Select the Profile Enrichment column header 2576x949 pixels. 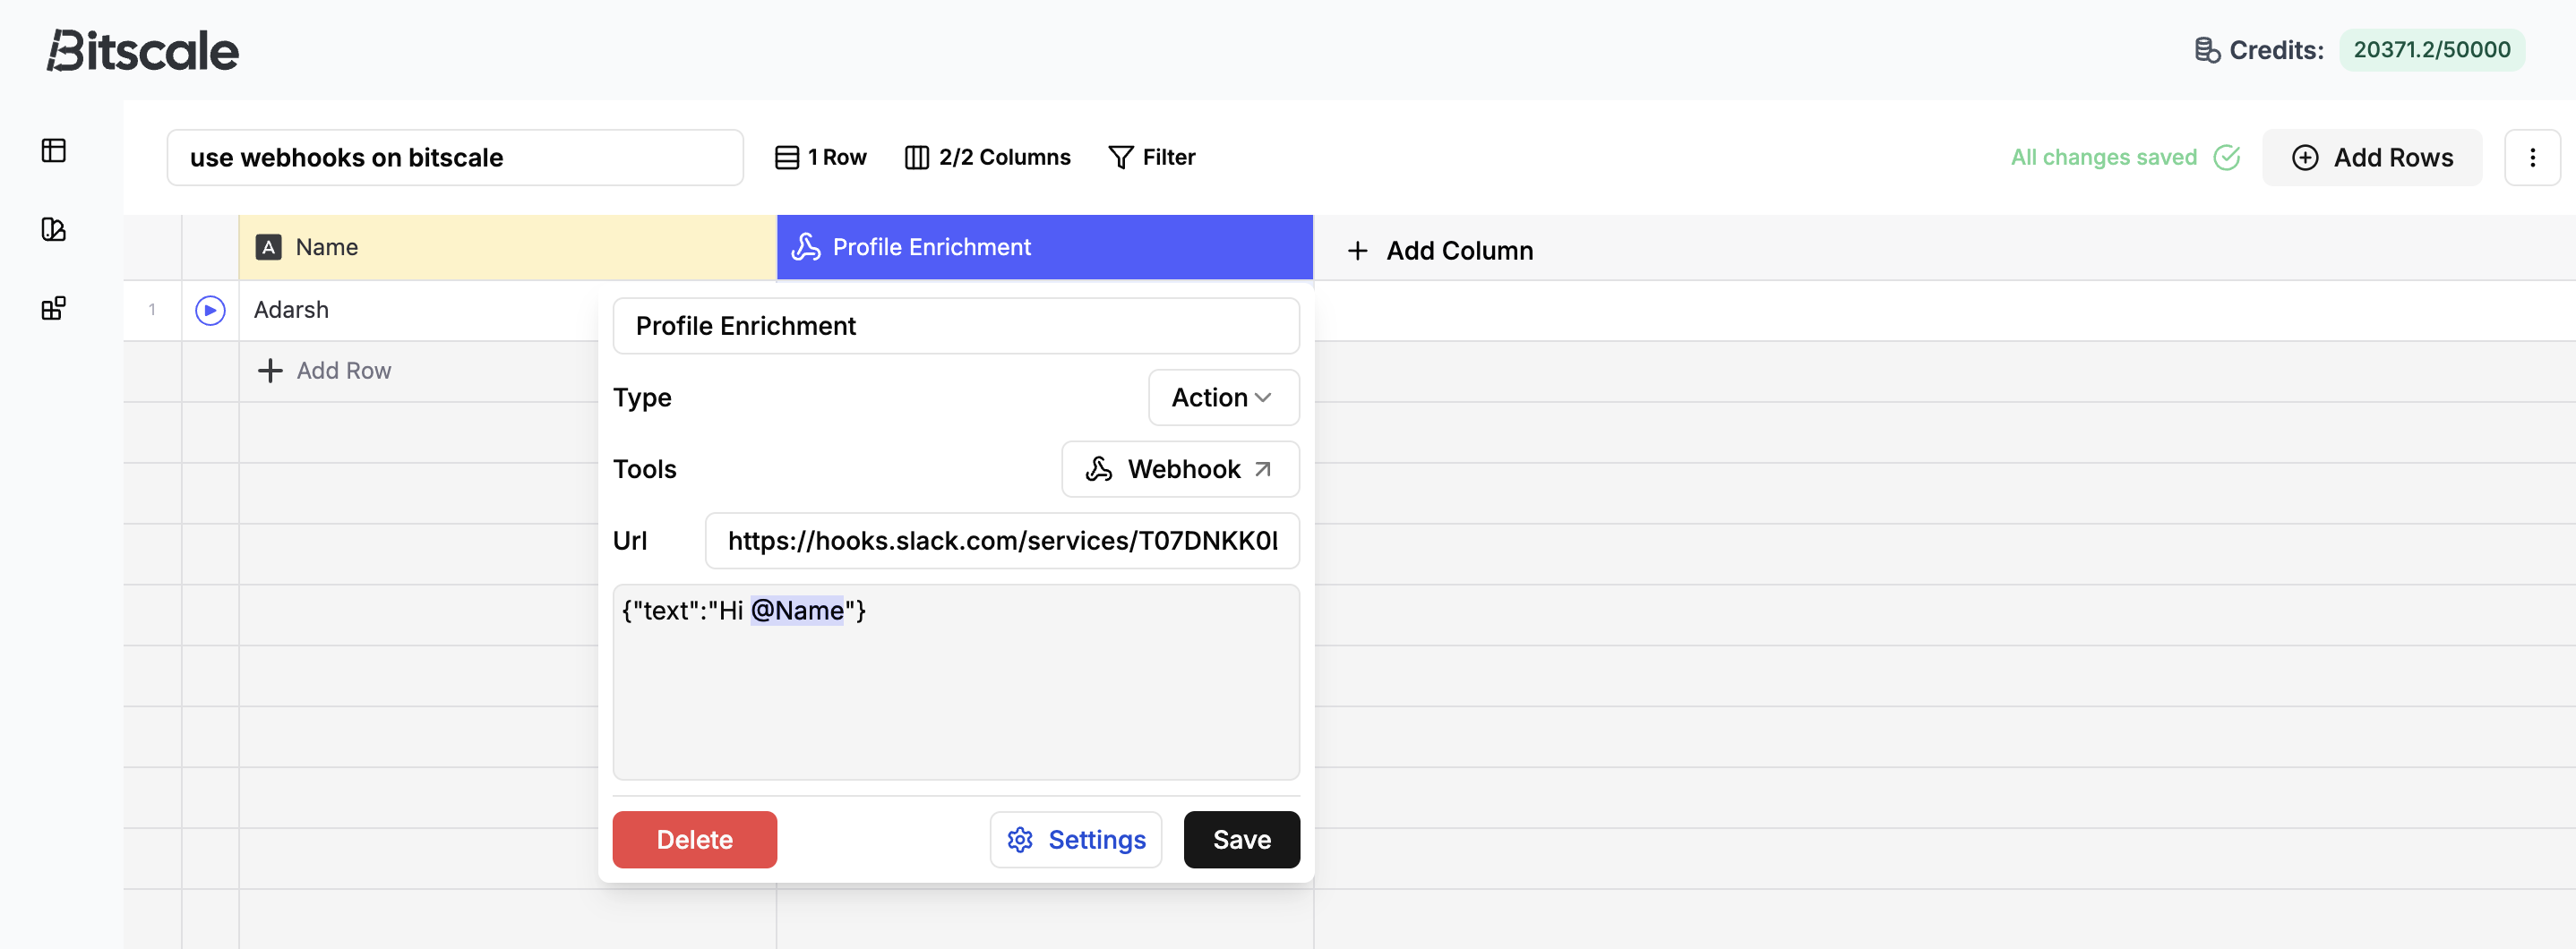[1045, 247]
